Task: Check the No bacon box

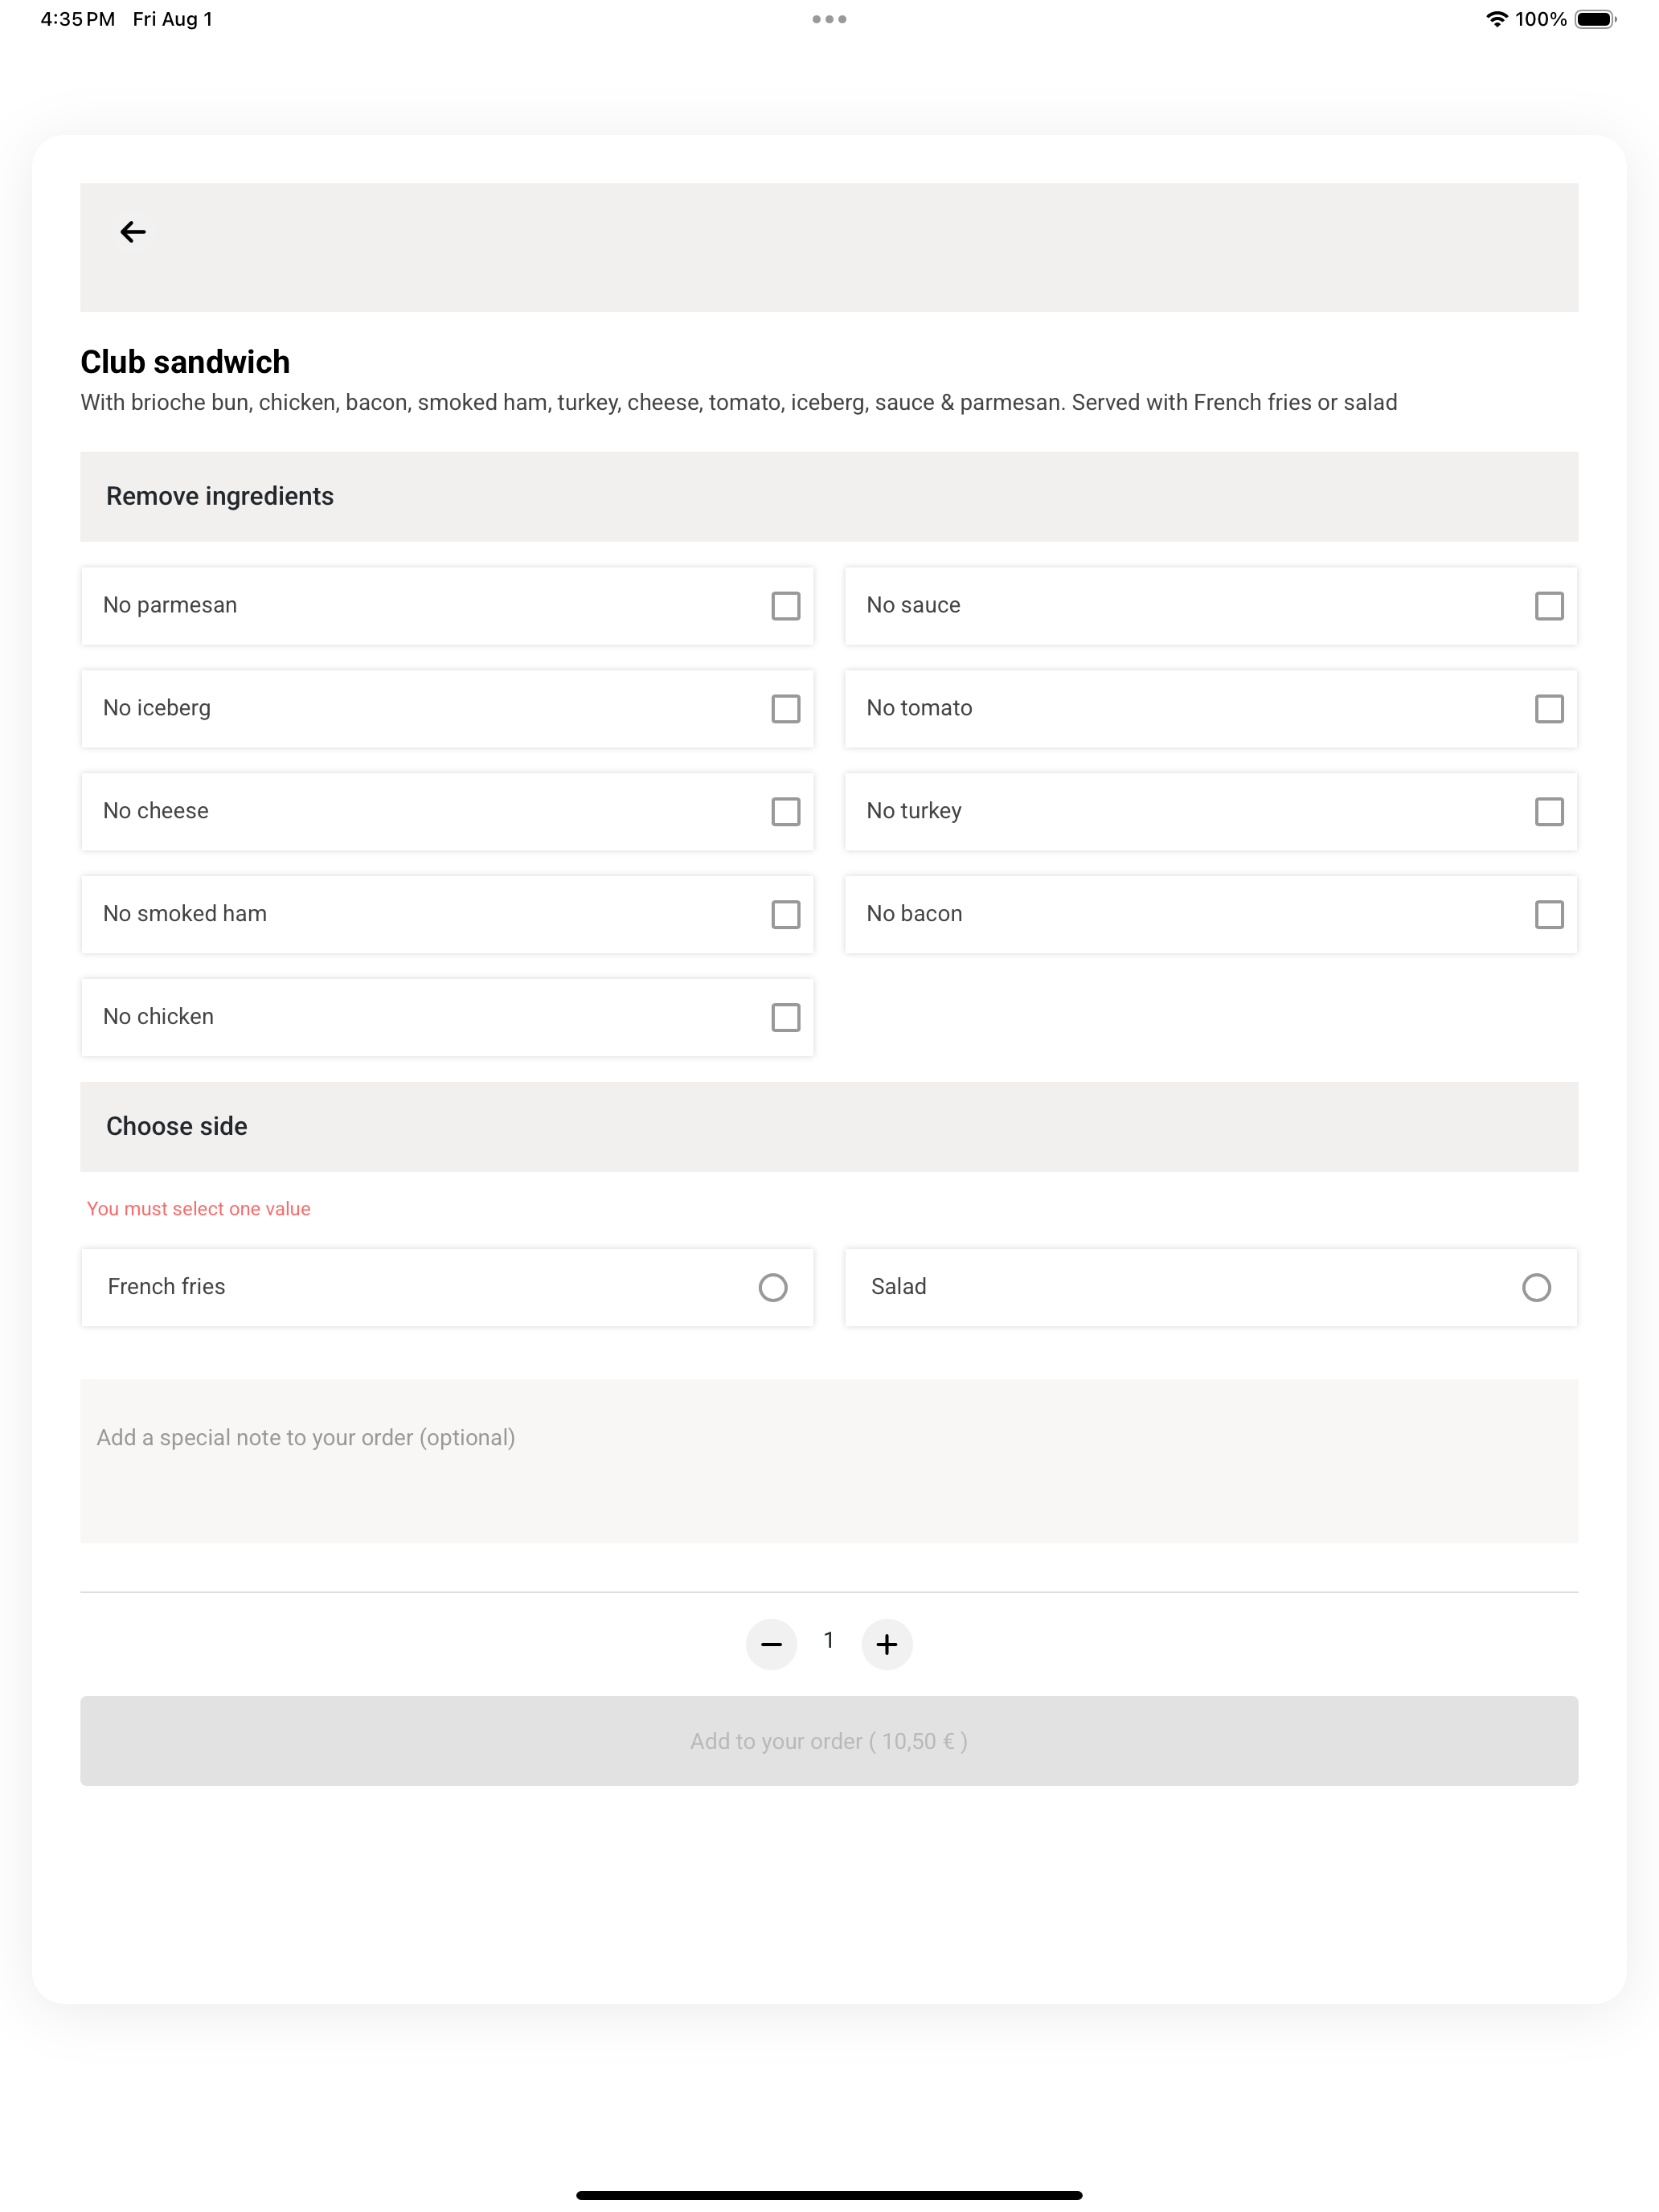Action: (x=1549, y=915)
